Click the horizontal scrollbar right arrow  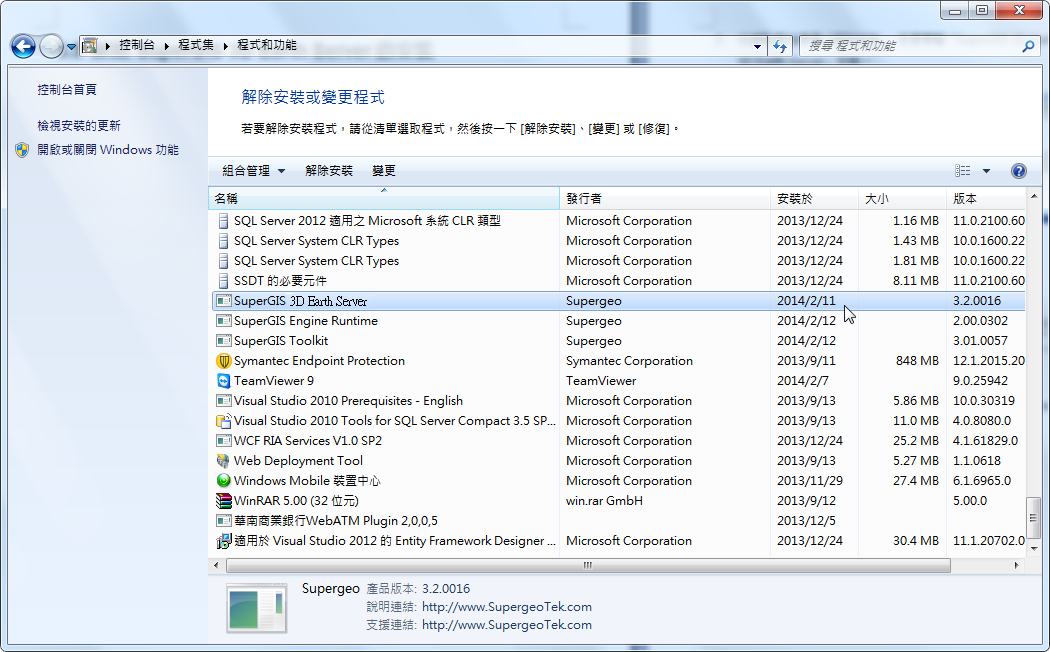pos(1017,566)
